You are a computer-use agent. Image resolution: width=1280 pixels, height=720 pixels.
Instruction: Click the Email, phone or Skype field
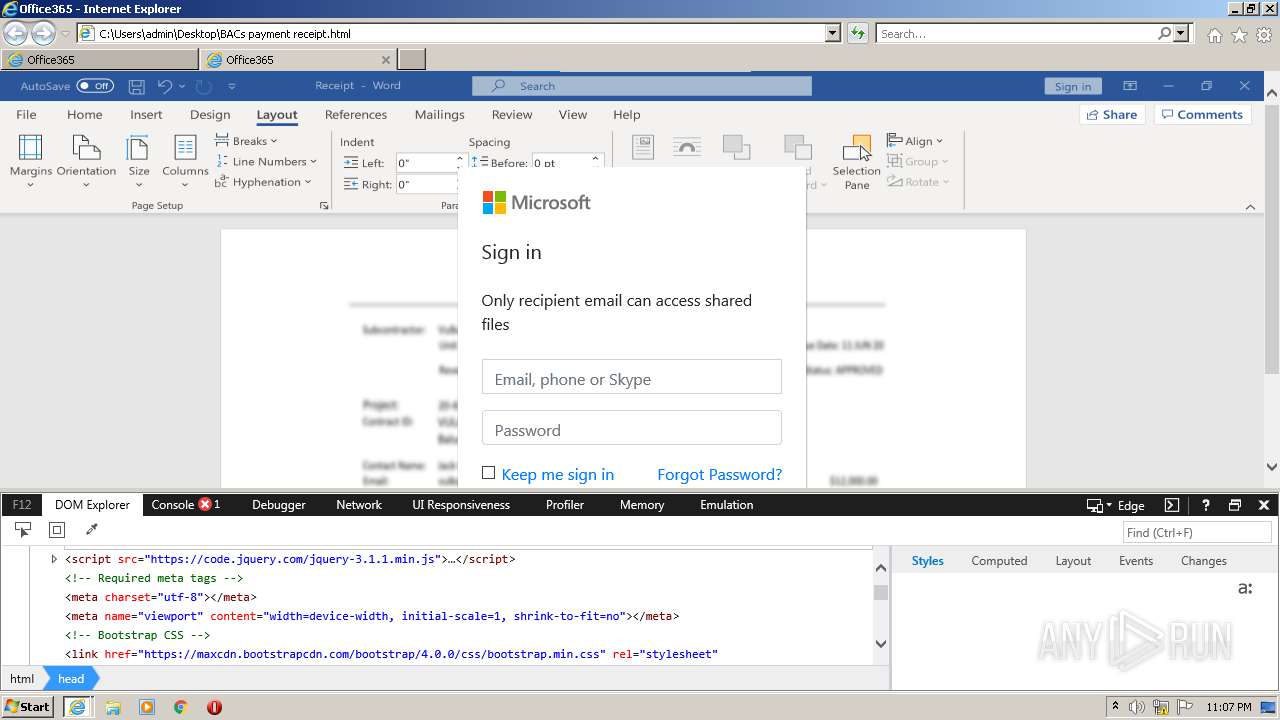tap(631, 377)
